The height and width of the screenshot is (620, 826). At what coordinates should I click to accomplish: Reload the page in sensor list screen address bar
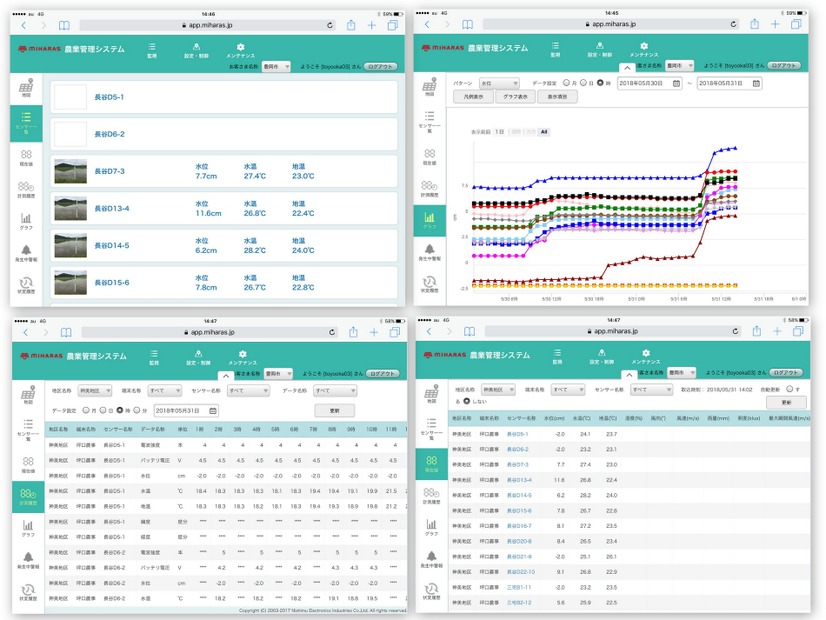330,25
